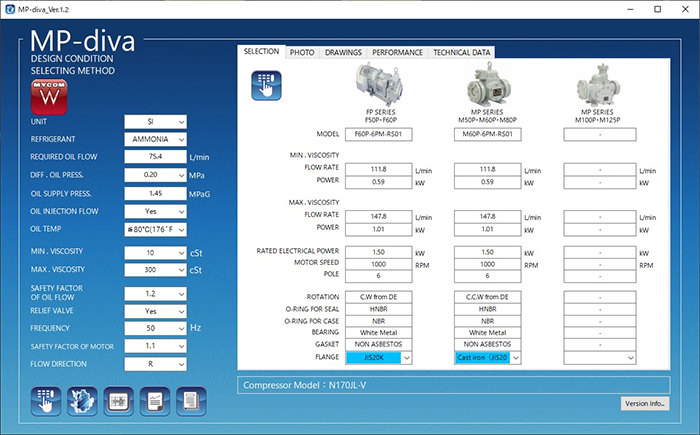This screenshot has height=435, width=700.
Task: Open the pump photo icon in bottom toolbar
Action: tap(82, 401)
